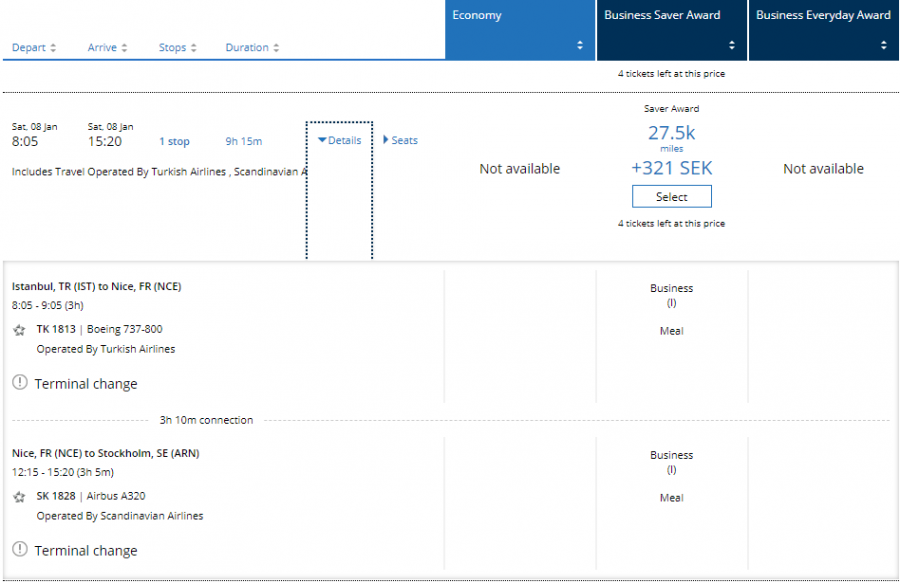Switch to Business Saver Award column

(x=671, y=30)
